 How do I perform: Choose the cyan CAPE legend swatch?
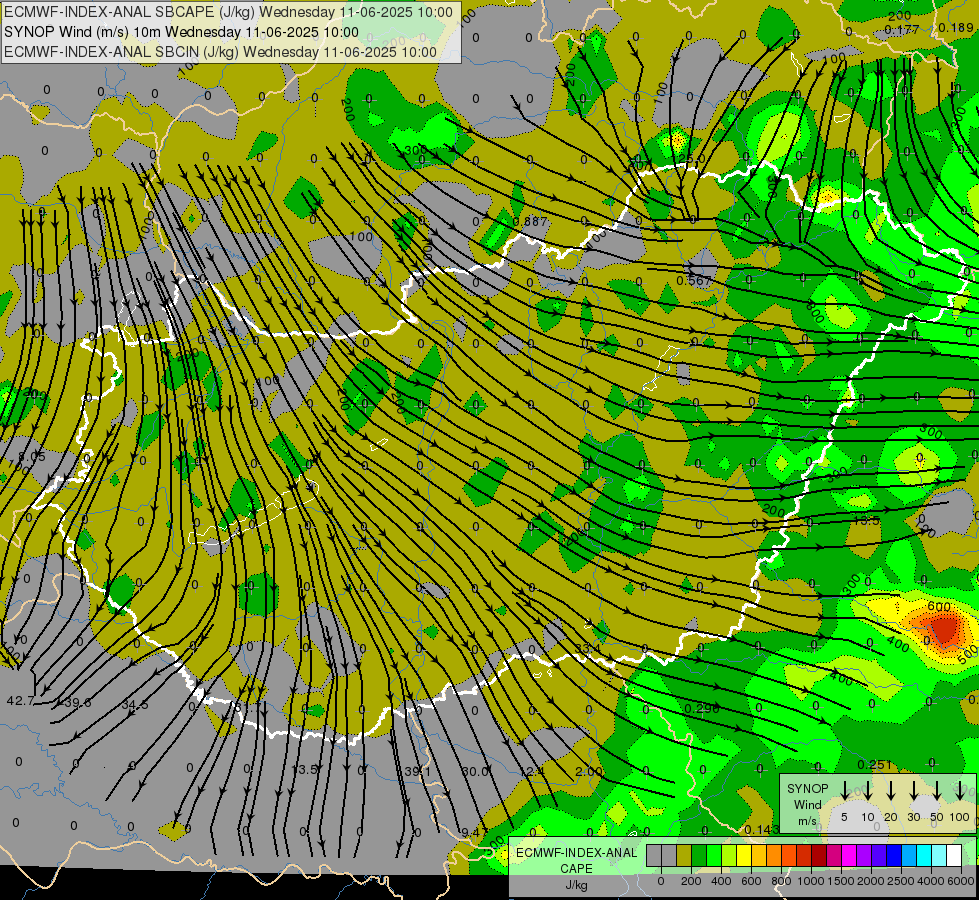point(923,855)
